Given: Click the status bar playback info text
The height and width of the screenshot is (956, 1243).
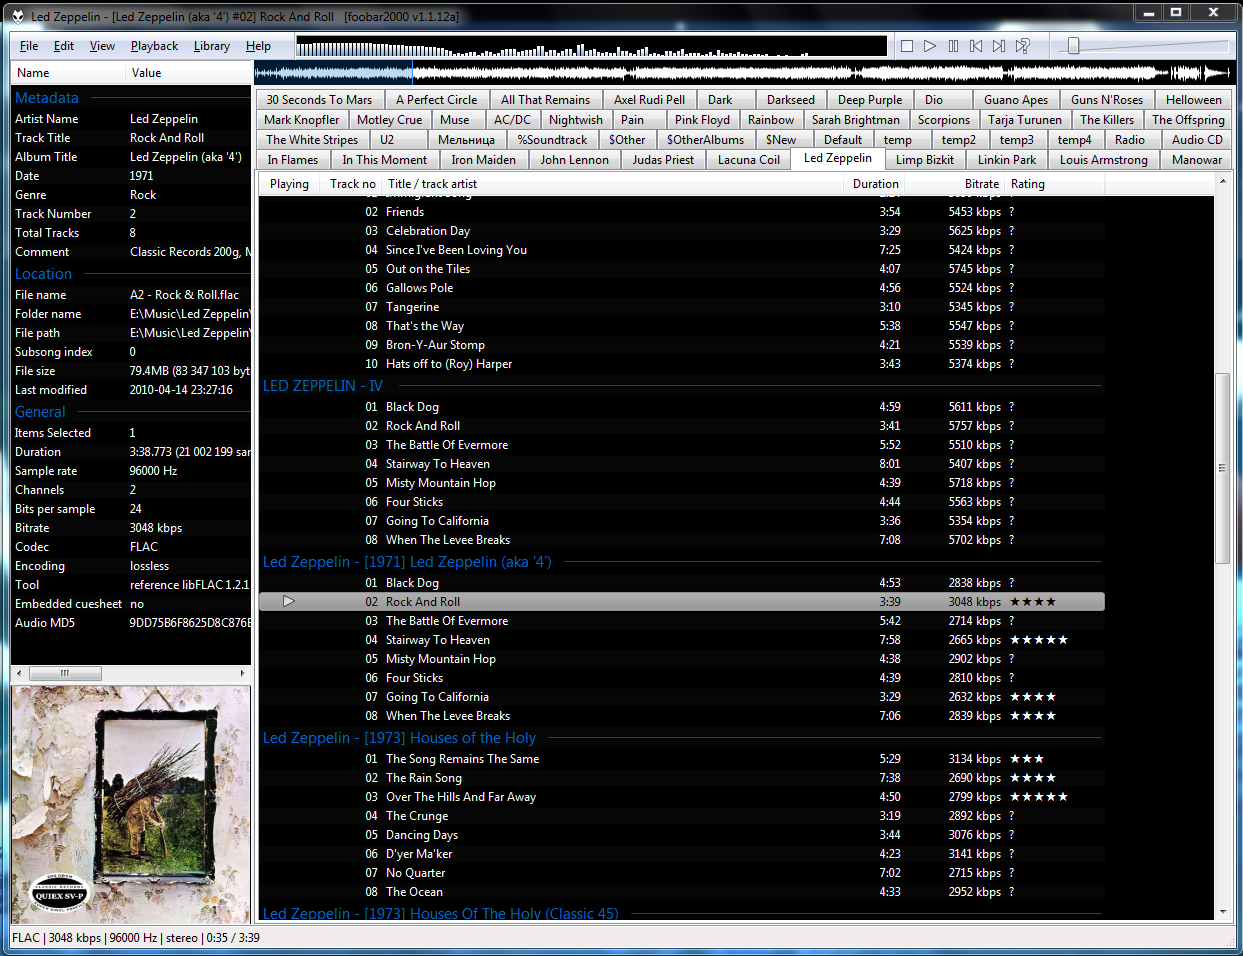Looking at the screenshot, I should (x=136, y=938).
